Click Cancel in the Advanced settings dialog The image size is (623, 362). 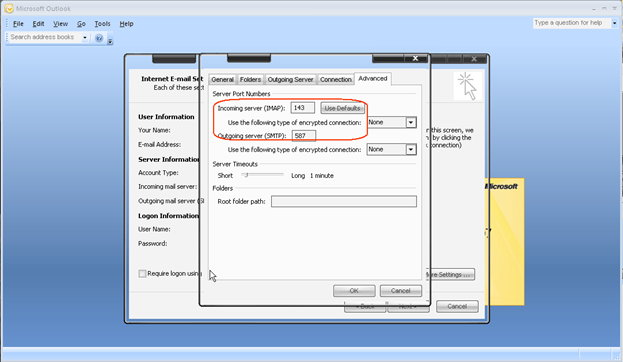pos(400,291)
